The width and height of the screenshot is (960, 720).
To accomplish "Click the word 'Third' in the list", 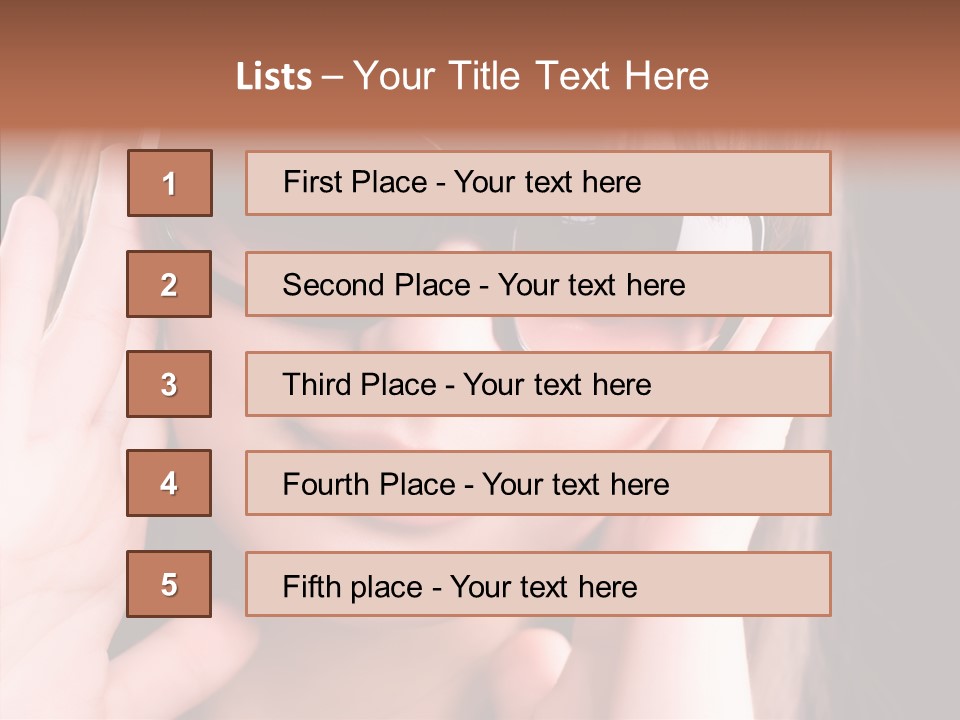I will [317, 385].
